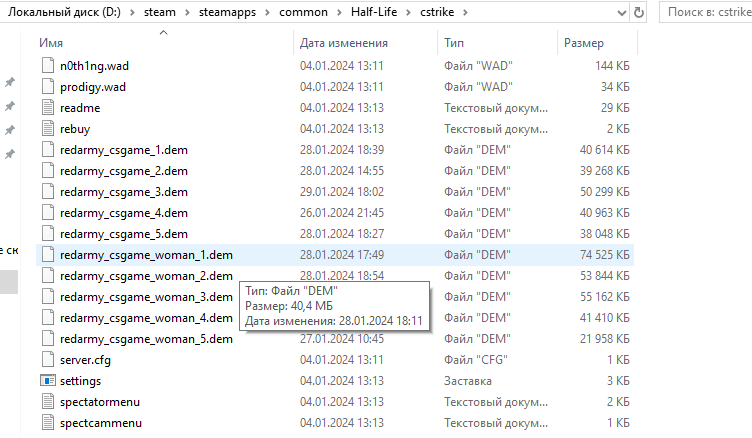Screen dimensions: 752x438
Task: Click icon of redarmy_csgame_4.dem
Action: tap(48, 213)
